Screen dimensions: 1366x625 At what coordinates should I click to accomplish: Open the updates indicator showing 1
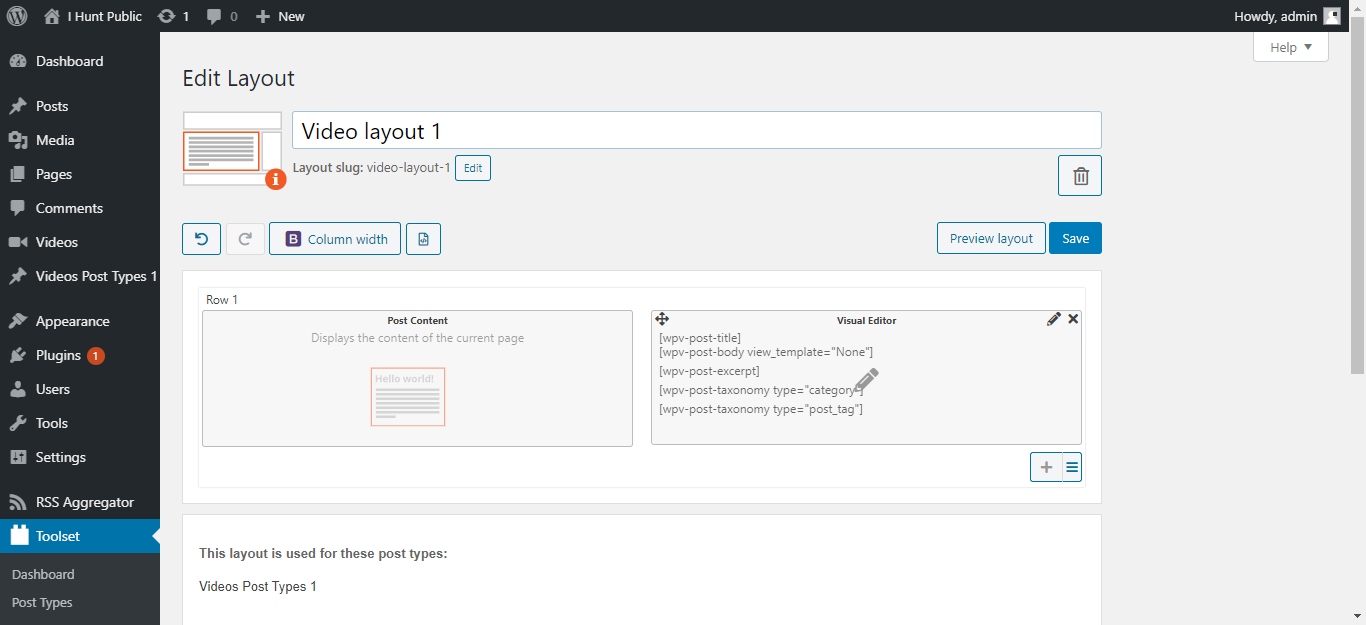pyautogui.click(x=173, y=16)
